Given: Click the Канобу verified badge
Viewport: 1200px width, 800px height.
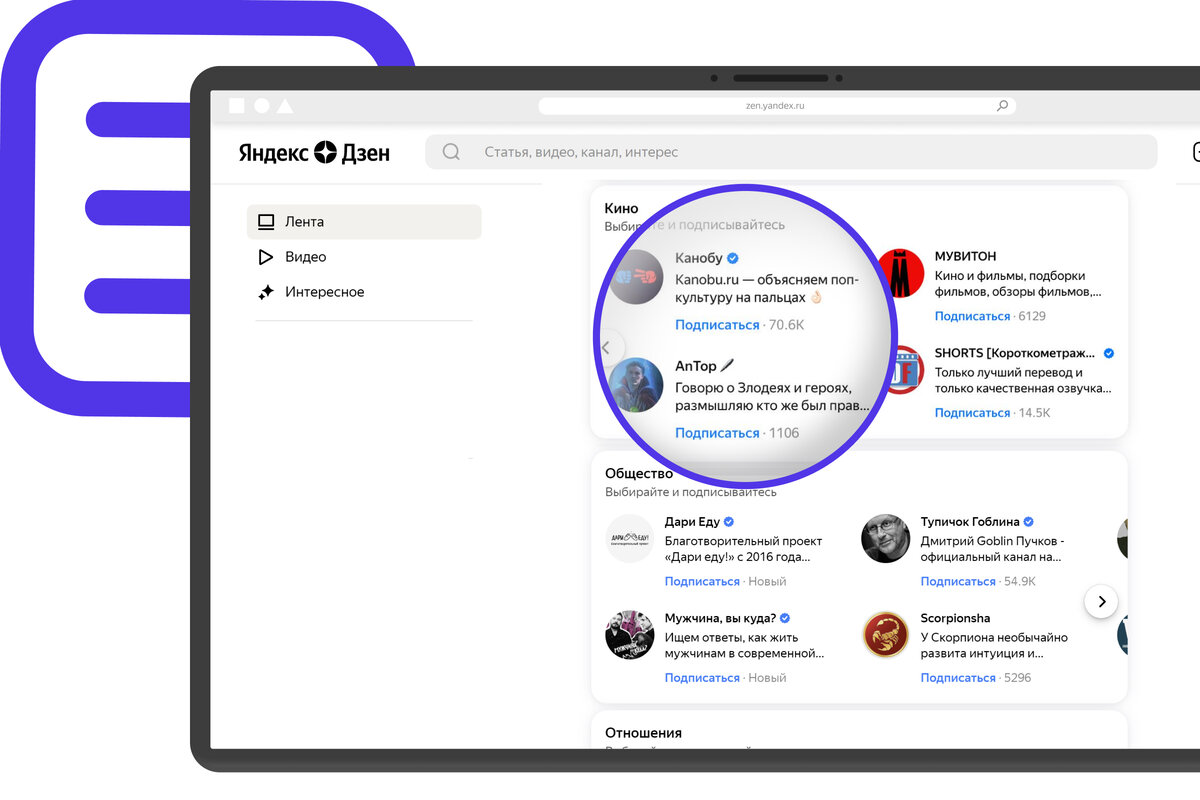Looking at the screenshot, I should [x=732, y=258].
